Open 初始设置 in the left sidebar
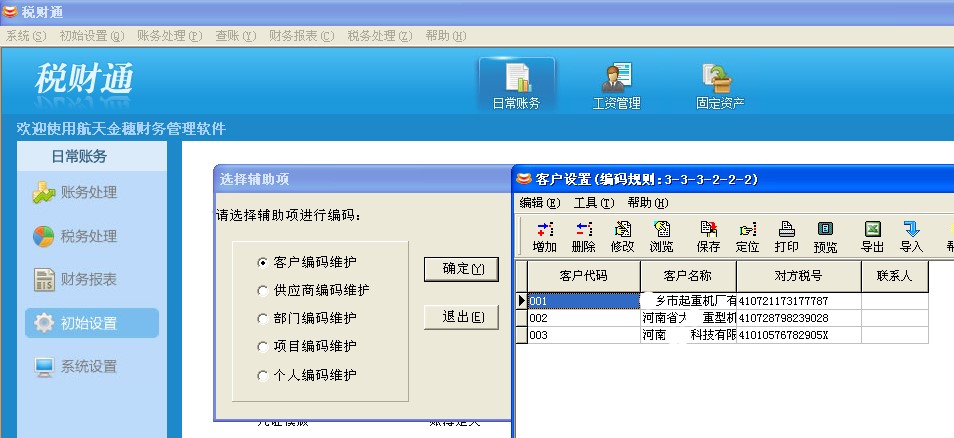The height and width of the screenshot is (438, 954). (x=92, y=323)
